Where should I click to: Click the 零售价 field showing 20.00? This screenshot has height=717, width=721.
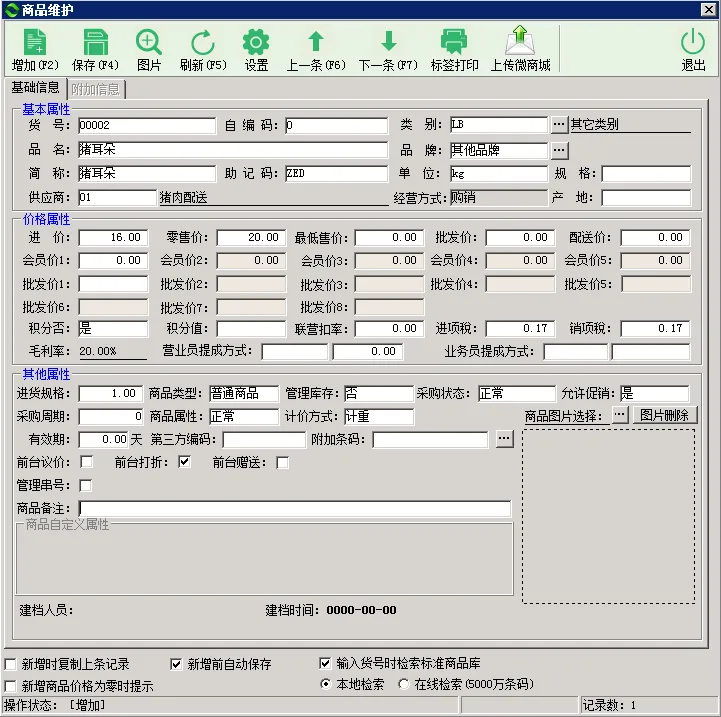click(x=251, y=237)
